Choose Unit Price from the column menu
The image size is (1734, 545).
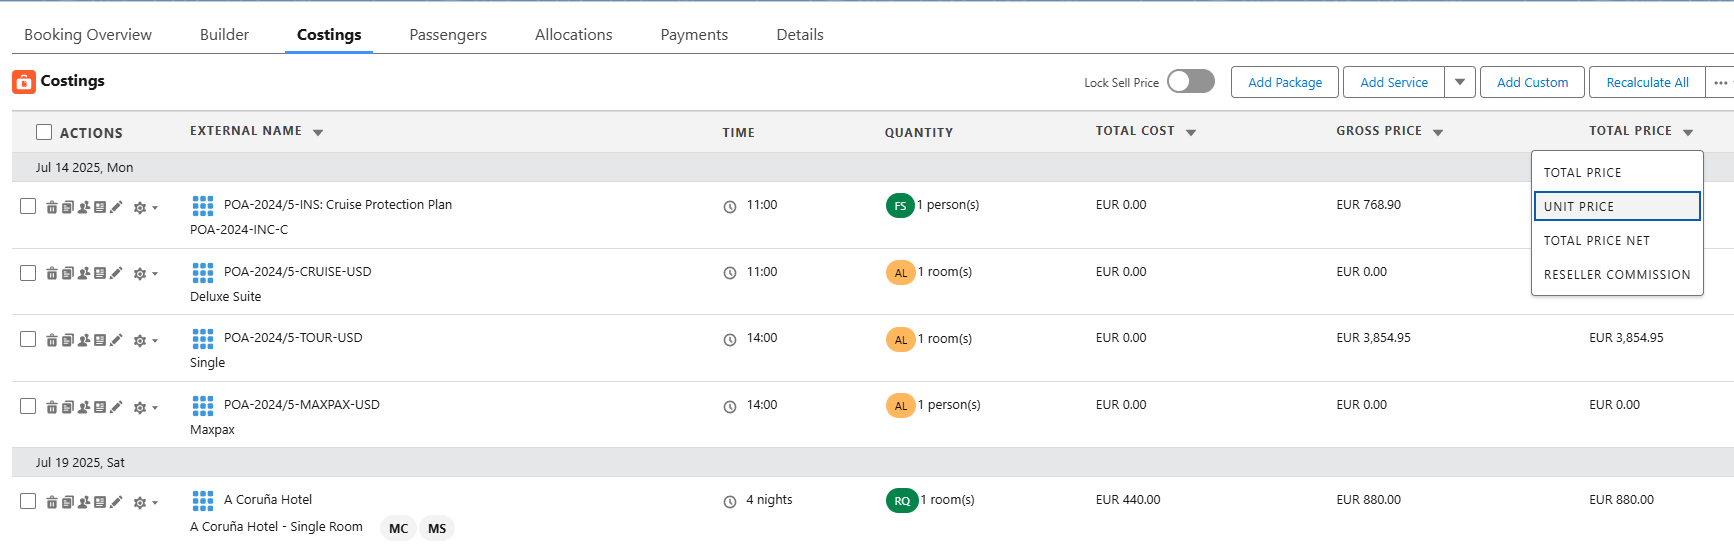tap(1616, 206)
